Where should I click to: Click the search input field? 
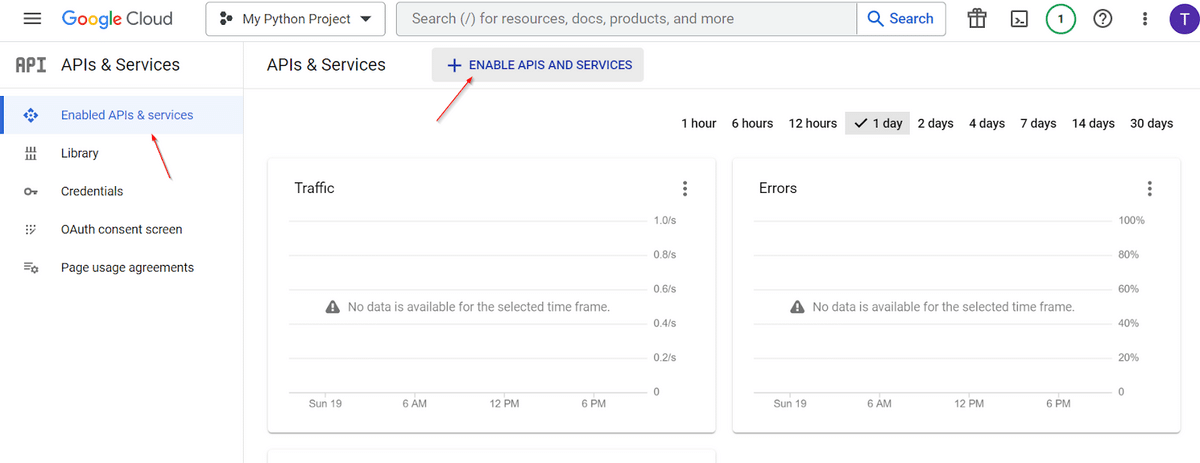(626, 19)
